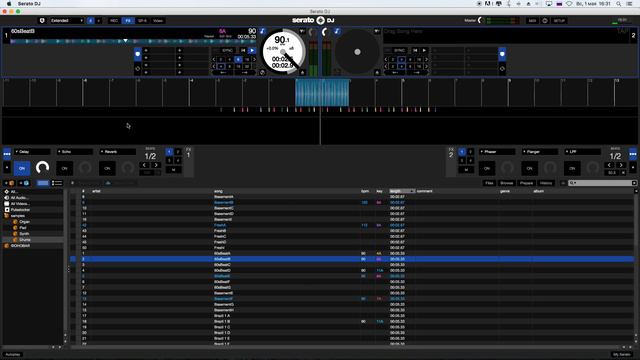Adjust the Delay effect depth knob
The width and height of the screenshot is (640, 360).
click(42, 167)
